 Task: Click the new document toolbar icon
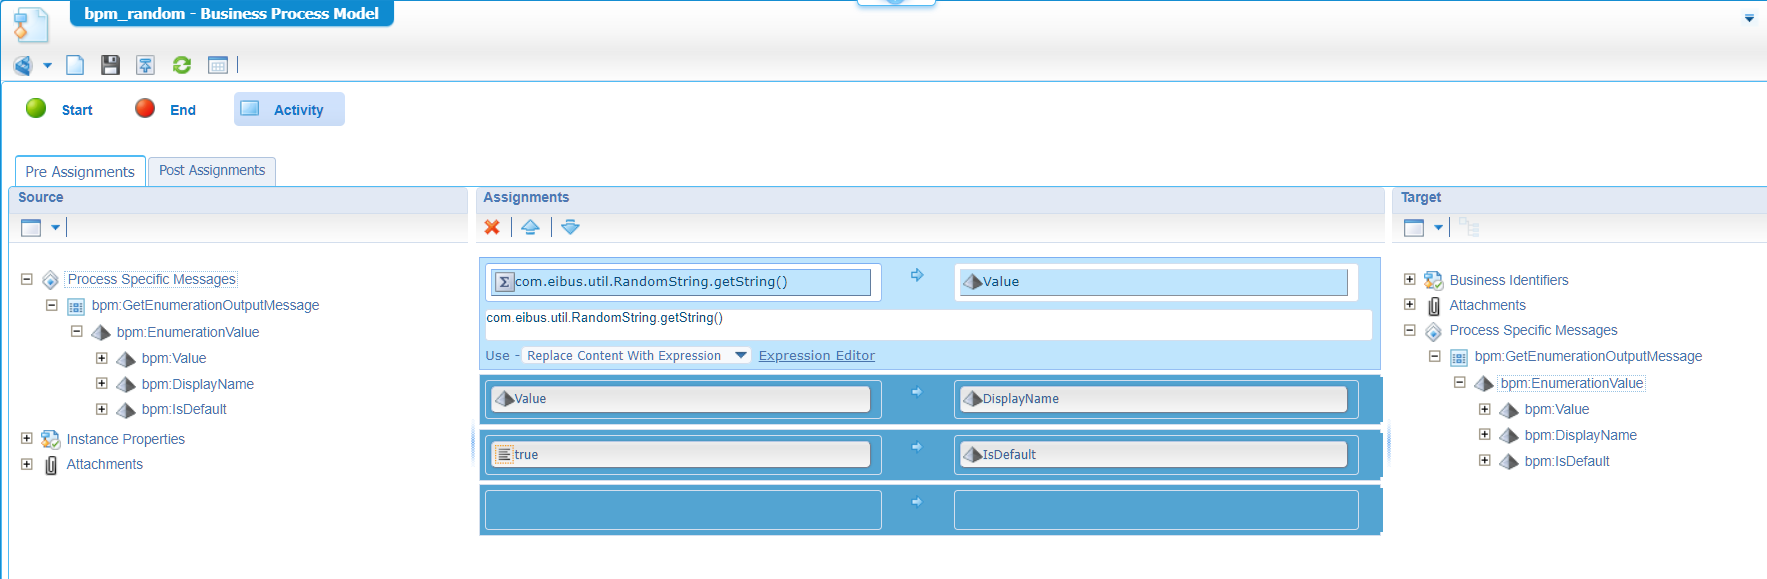75,65
